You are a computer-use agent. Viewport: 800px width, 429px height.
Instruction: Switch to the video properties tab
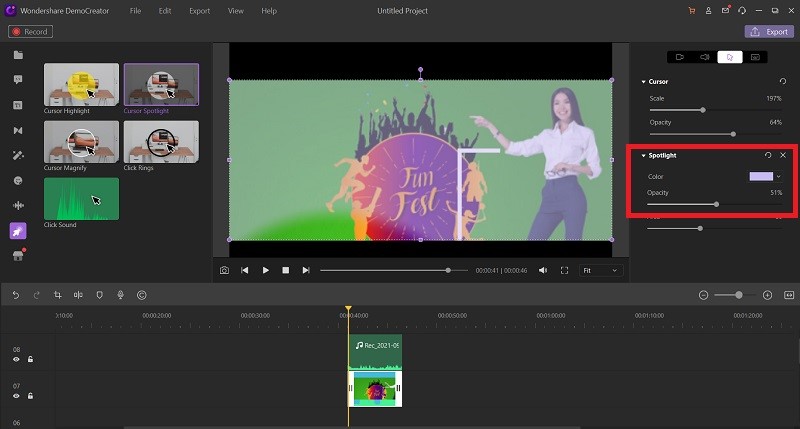tap(680, 57)
